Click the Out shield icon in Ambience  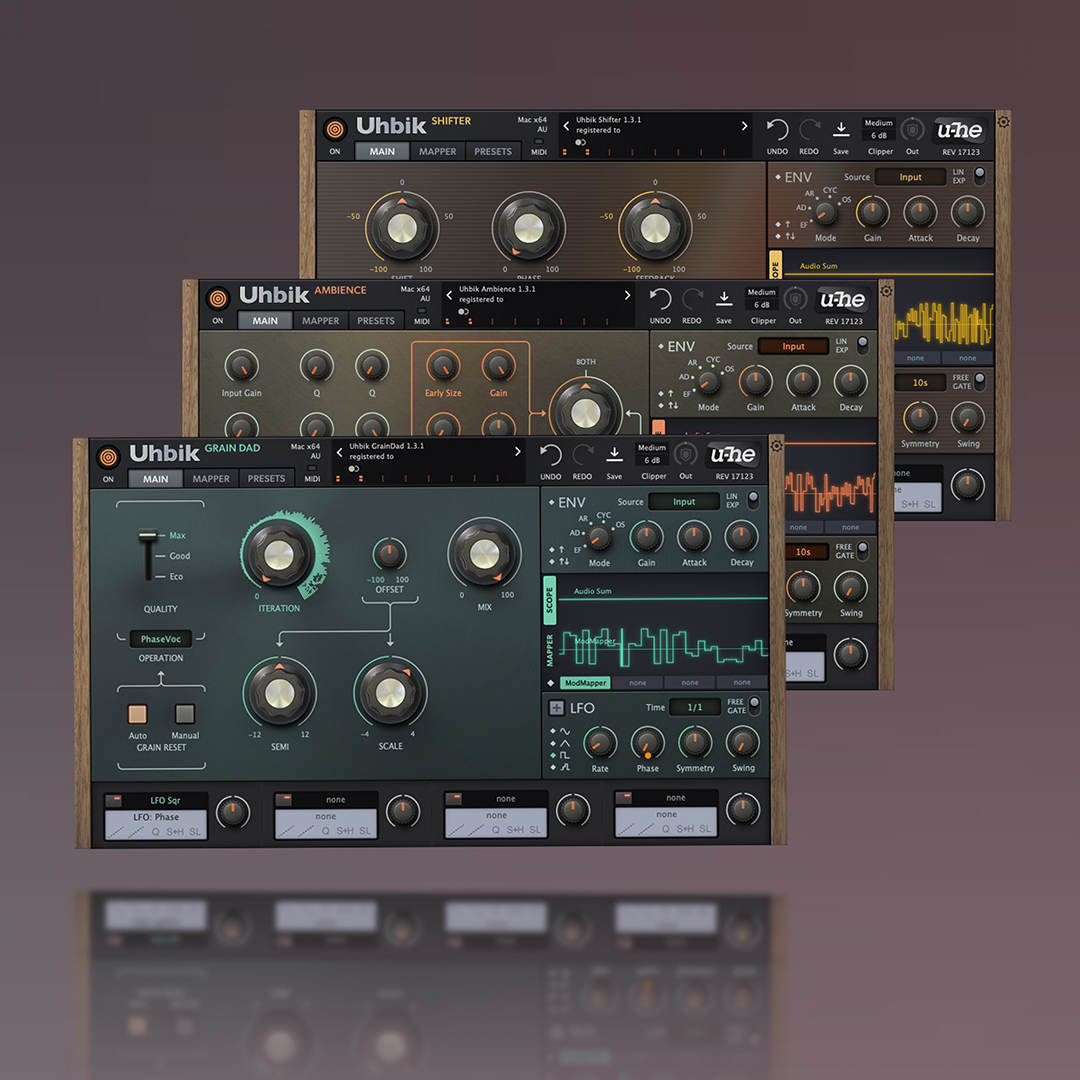[795, 299]
